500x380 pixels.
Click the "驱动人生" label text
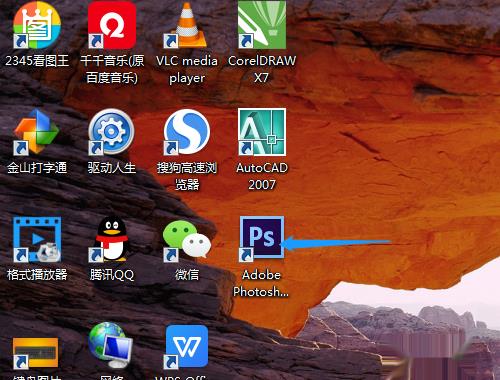pos(112,167)
